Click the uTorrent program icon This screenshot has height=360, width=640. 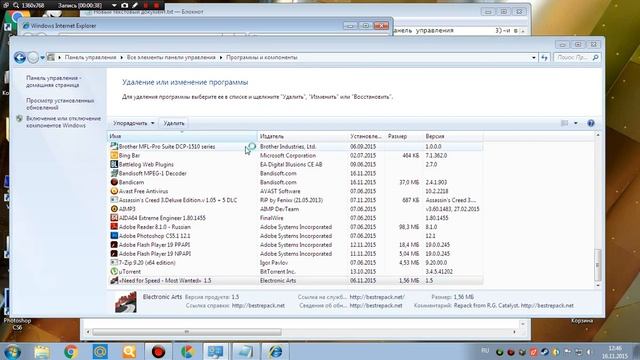click(x=114, y=271)
